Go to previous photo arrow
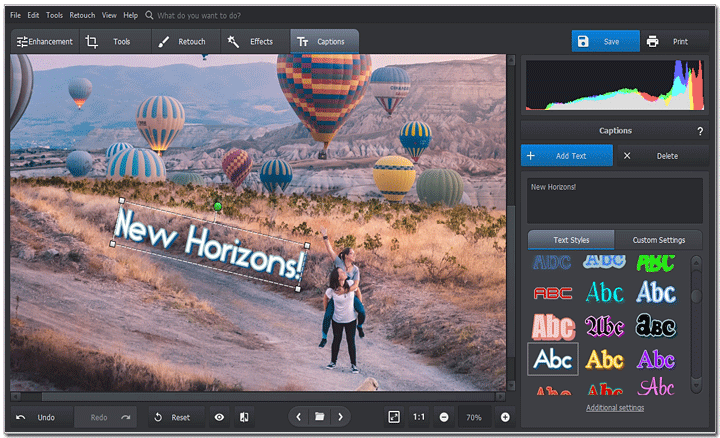720x438 pixels. point(298,417)
